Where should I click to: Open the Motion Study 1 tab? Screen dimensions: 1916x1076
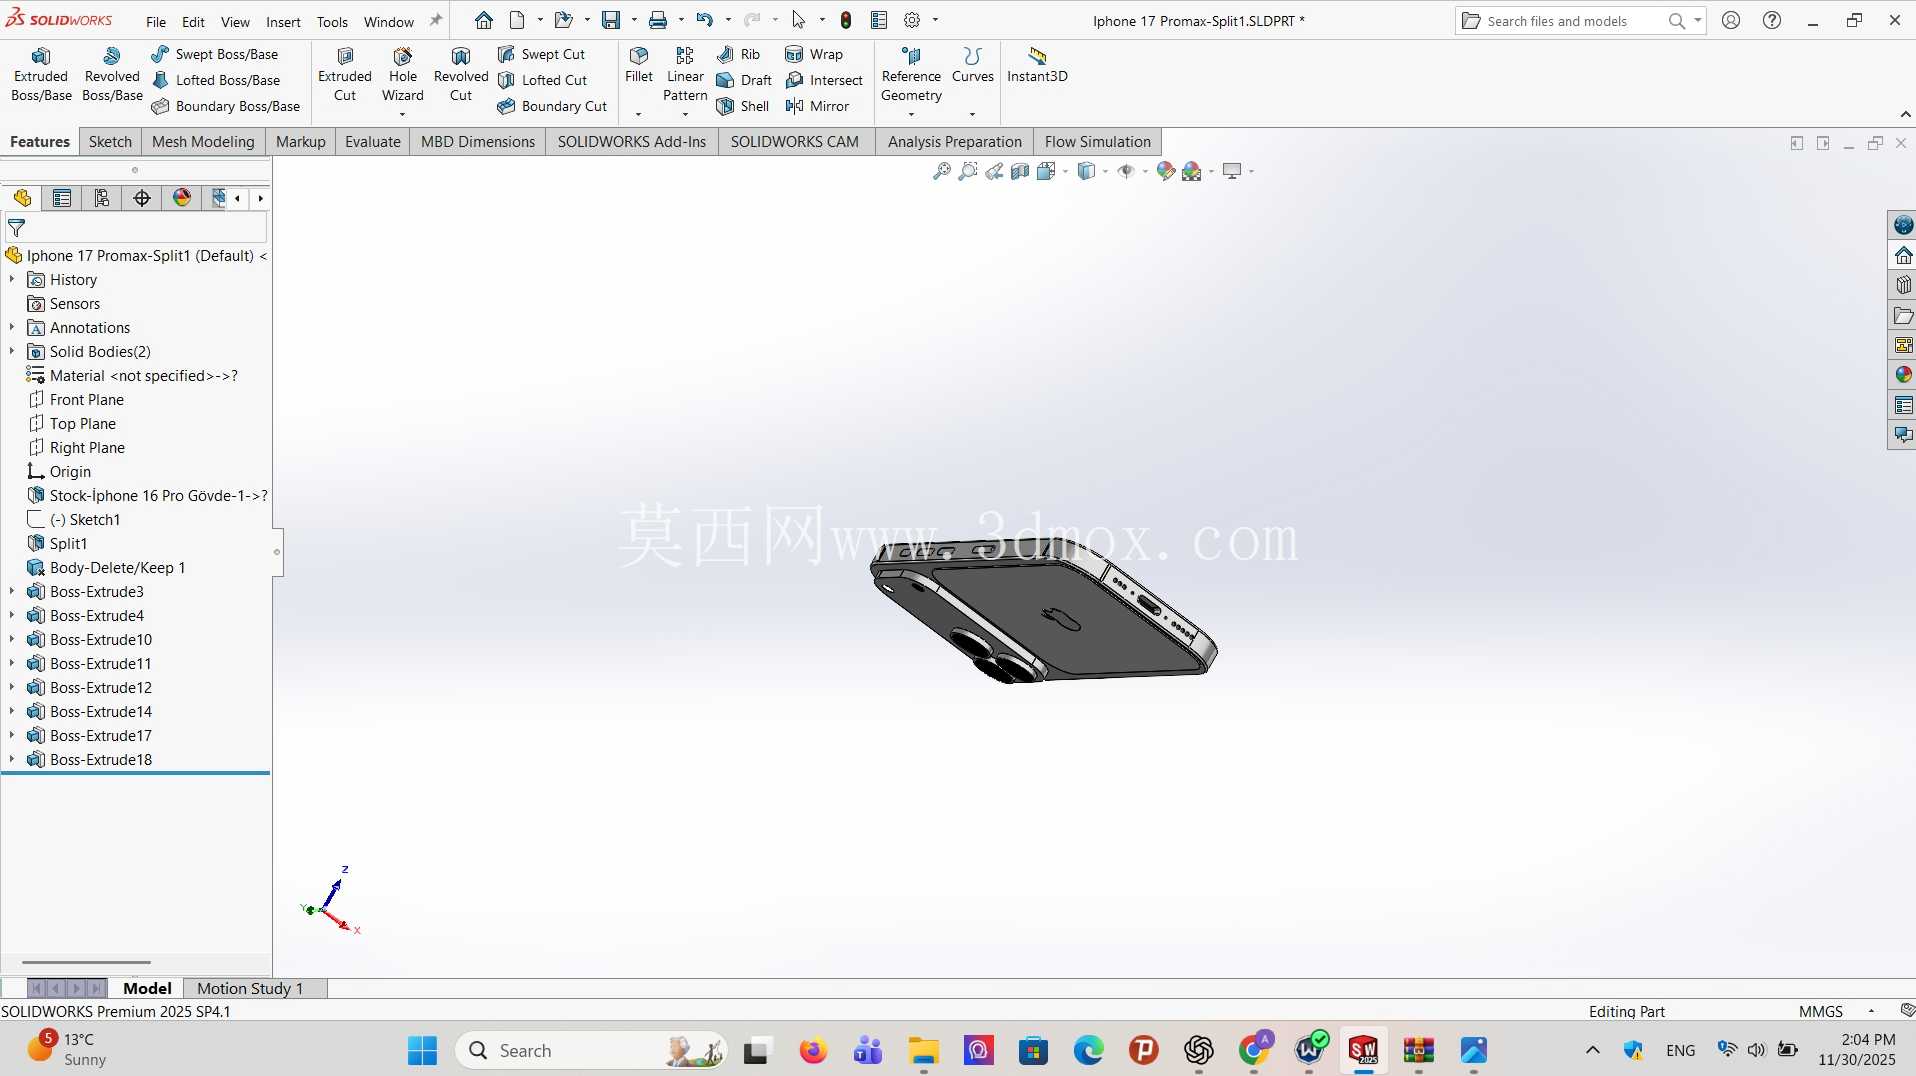(250, 988)
